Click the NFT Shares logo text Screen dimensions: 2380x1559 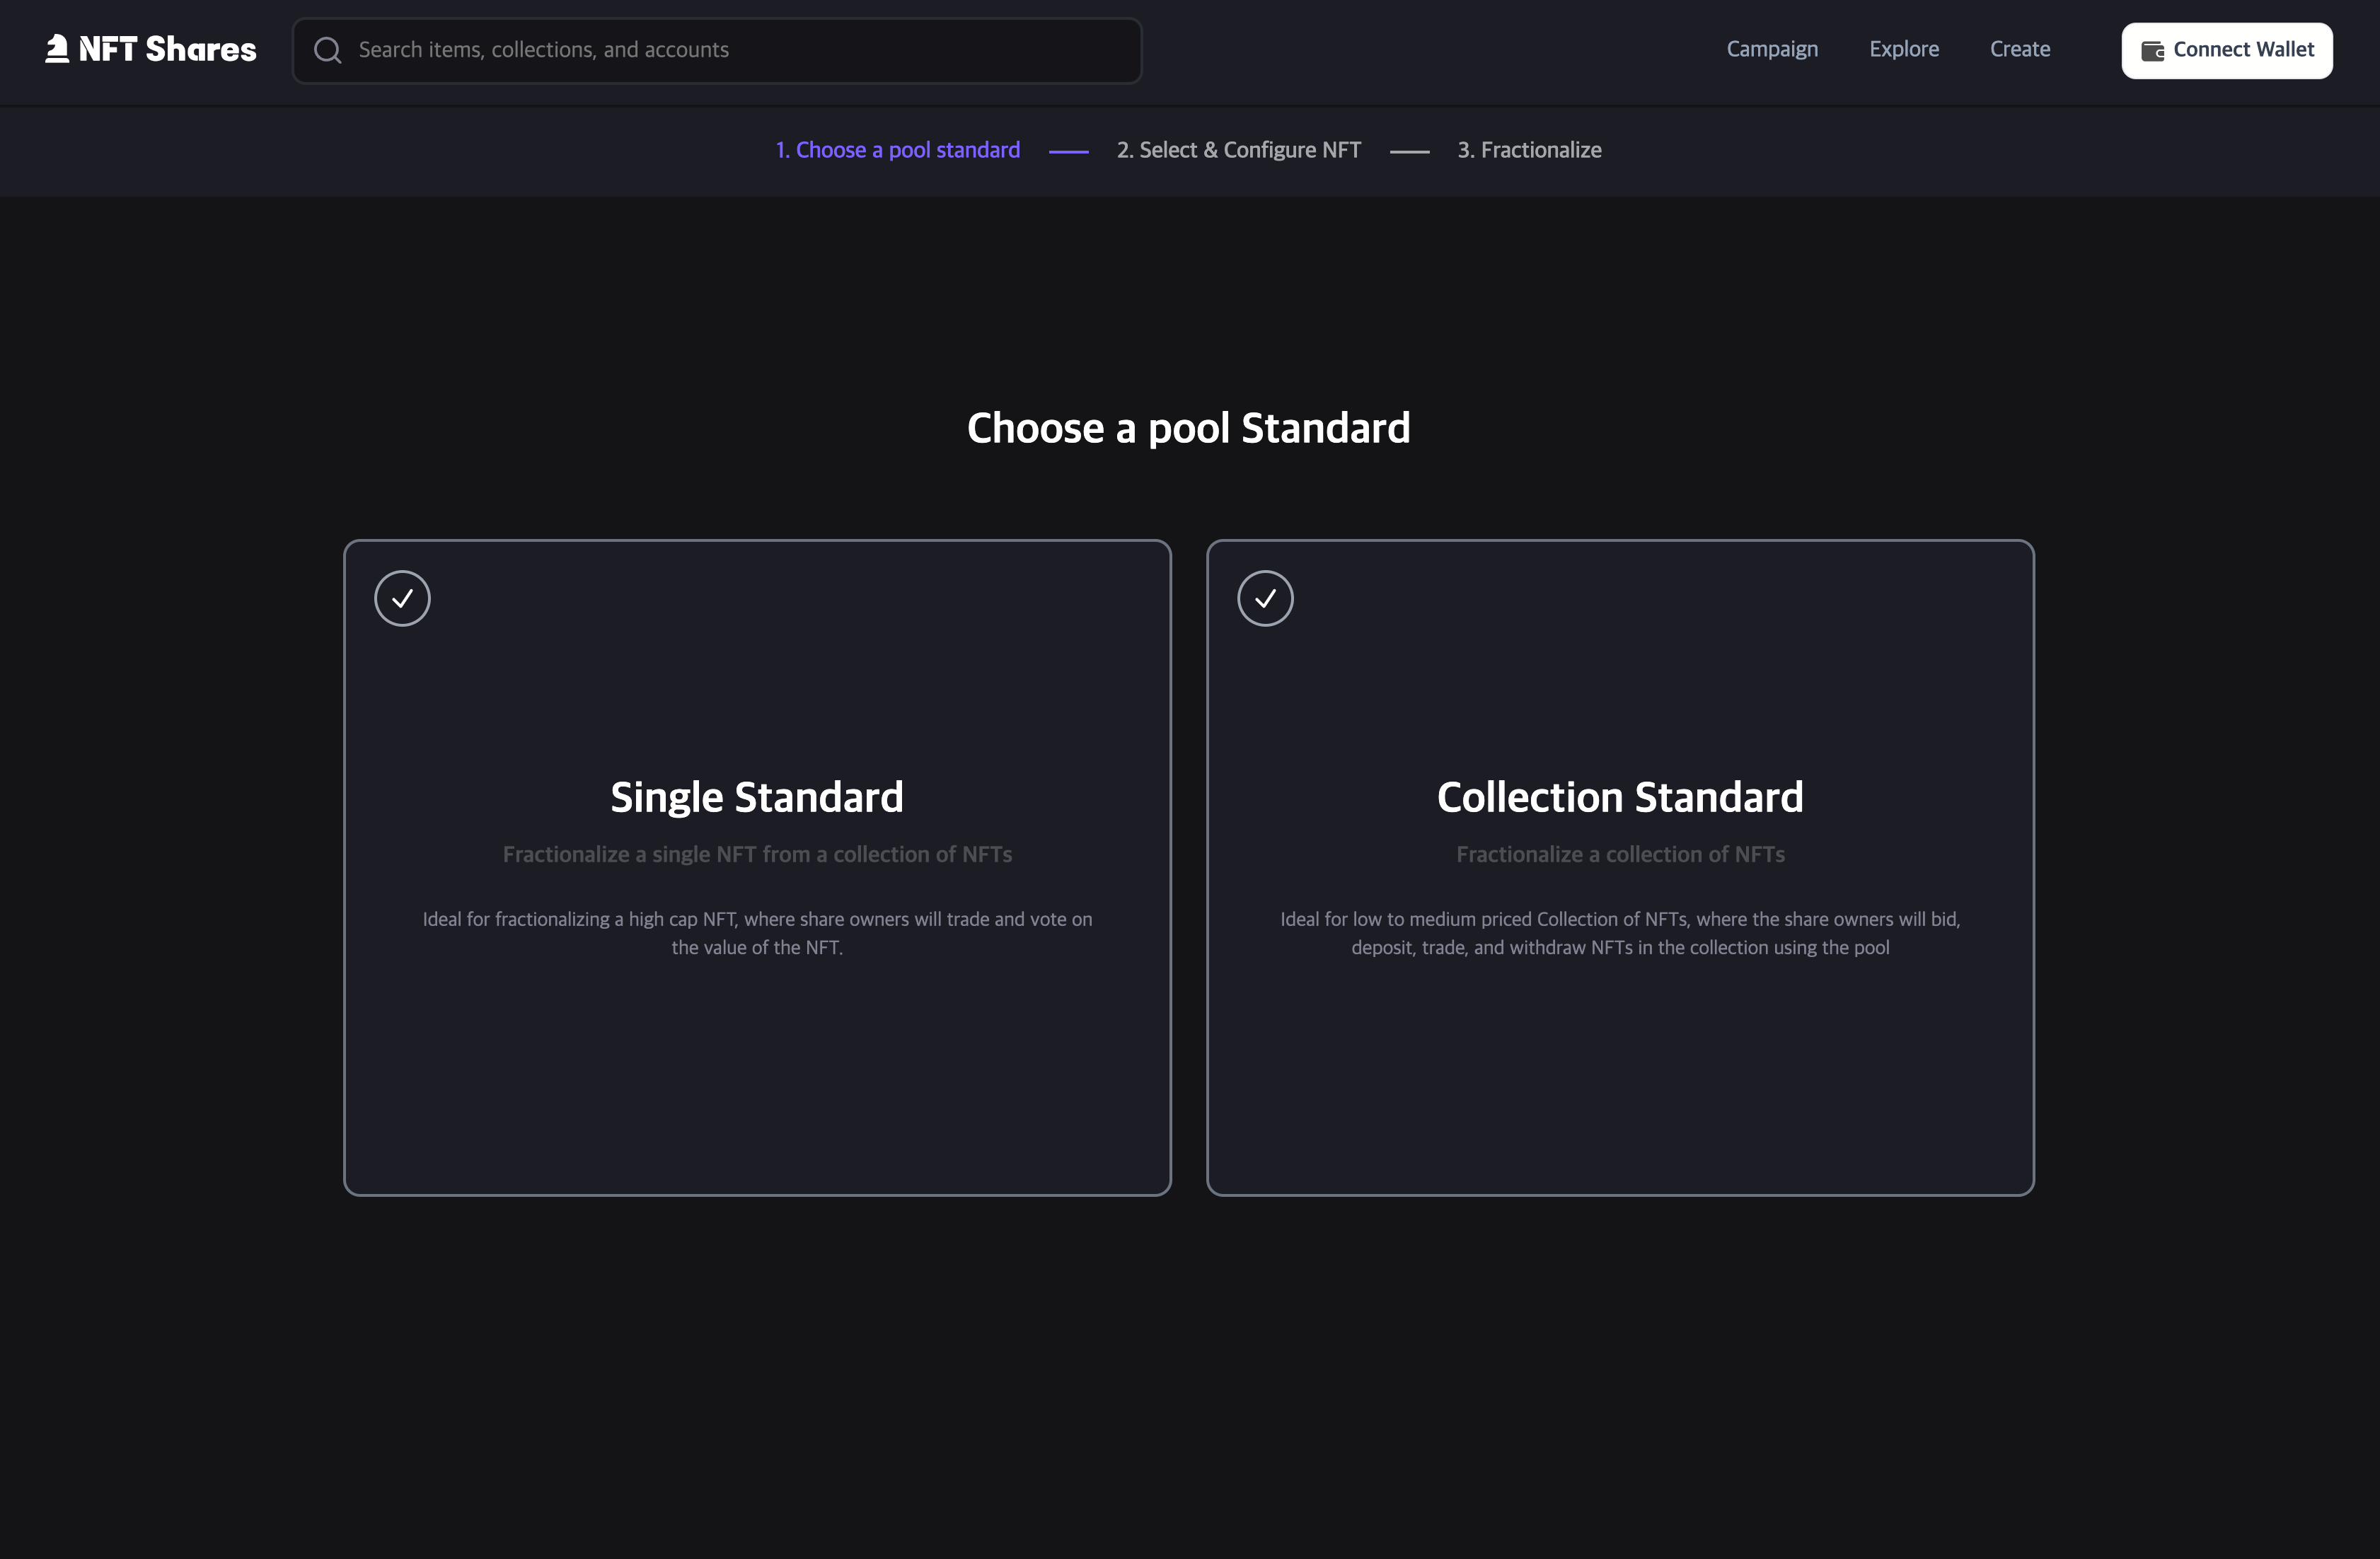pyautogui.click(x=167, y=49)
